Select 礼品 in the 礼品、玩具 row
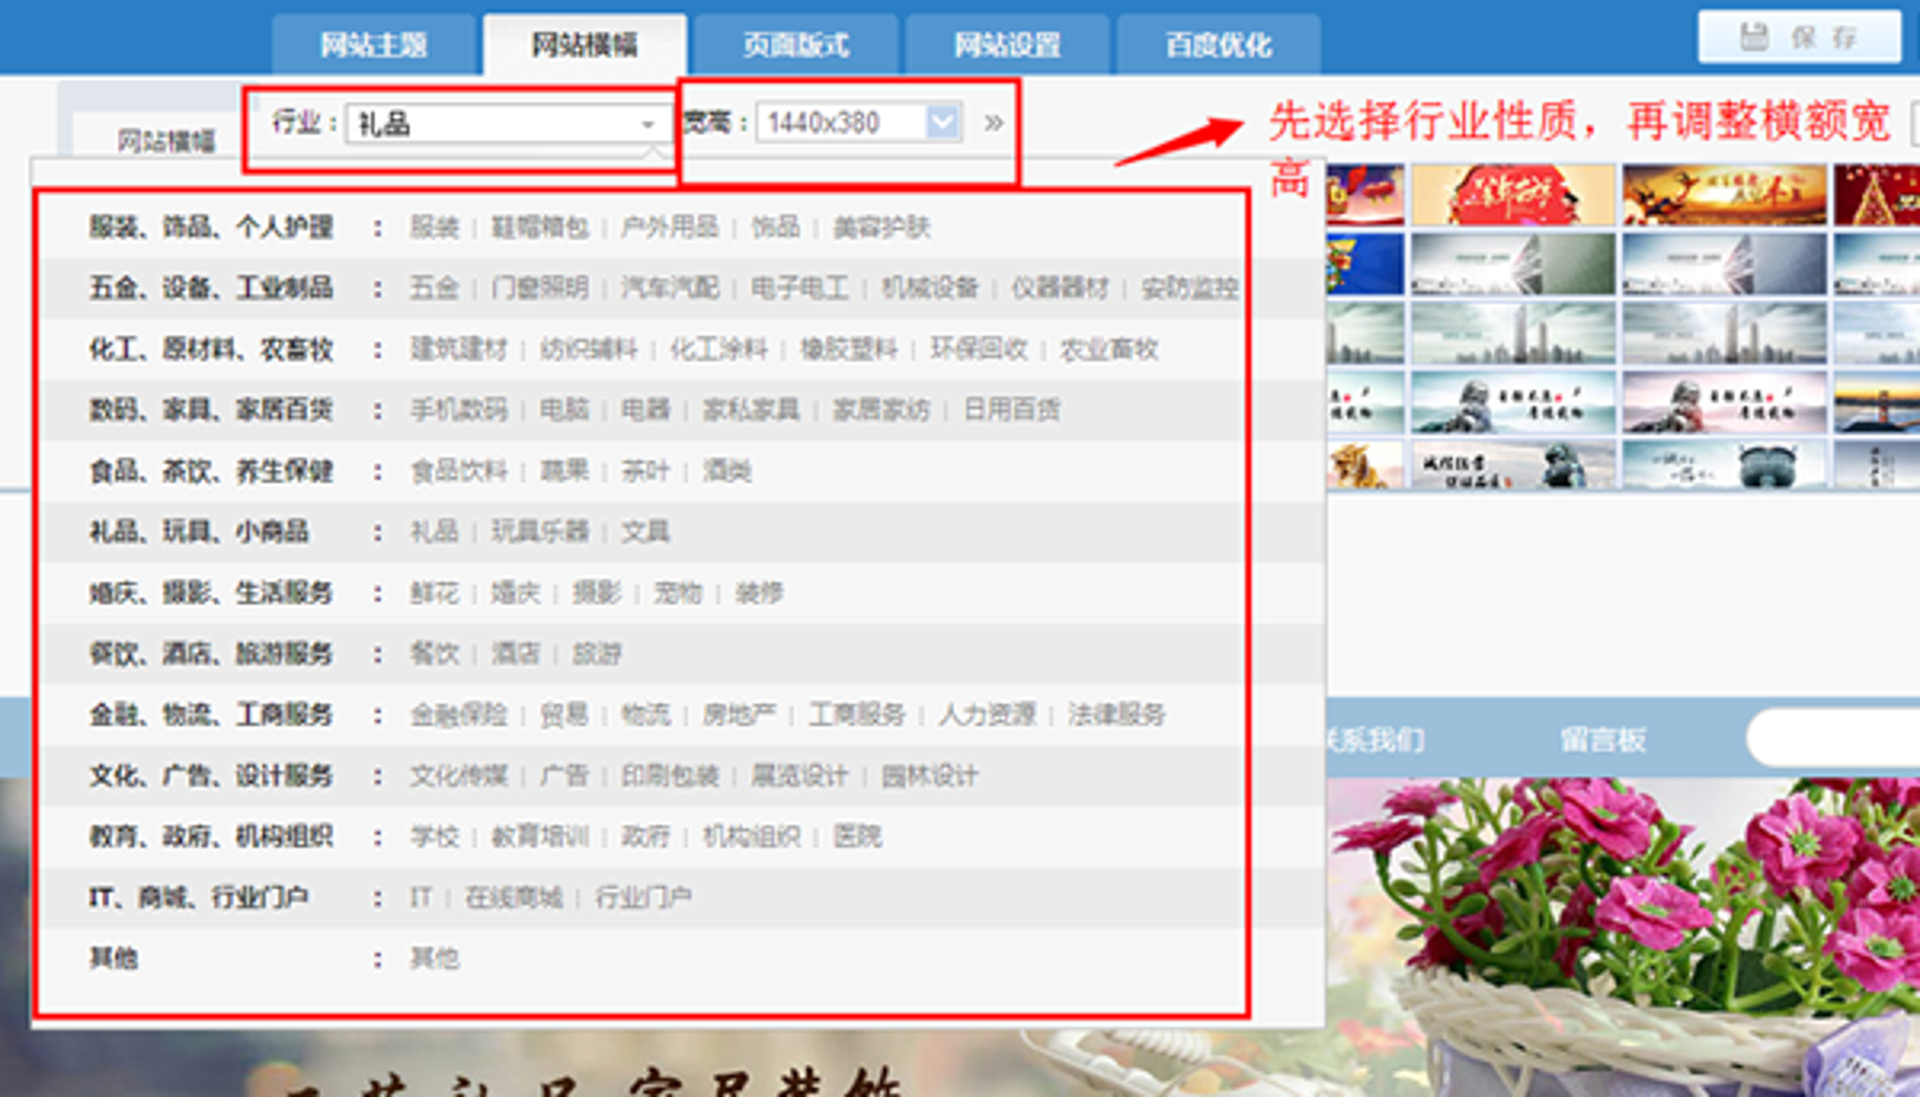This screenshot has height=1097, width=1920. [434, 532]
